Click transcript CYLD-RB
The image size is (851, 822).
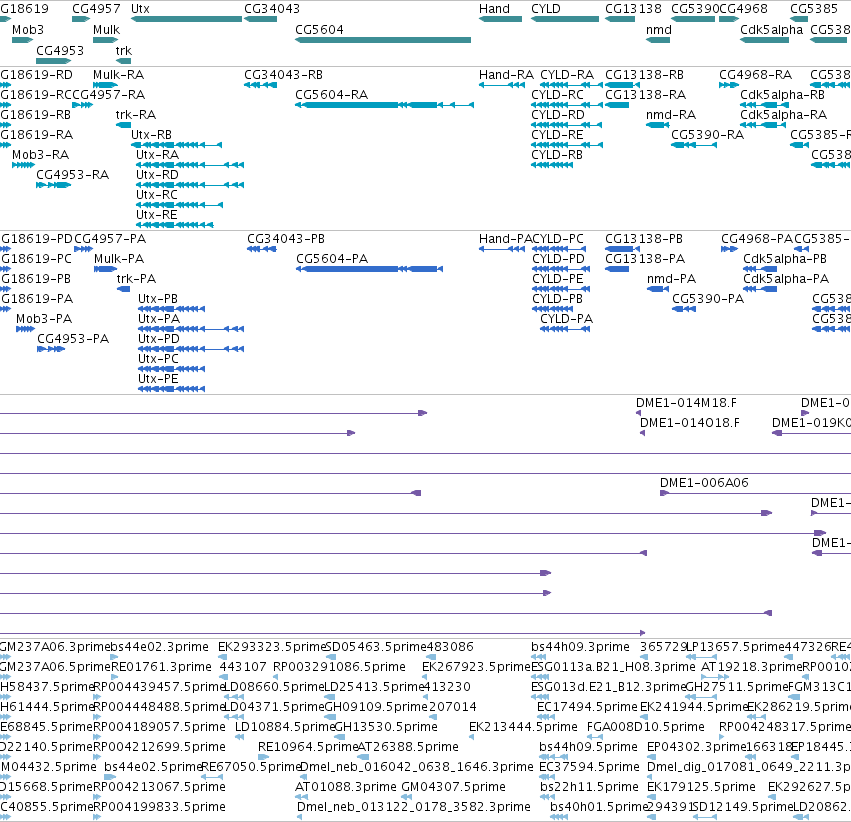pos(552,165)
